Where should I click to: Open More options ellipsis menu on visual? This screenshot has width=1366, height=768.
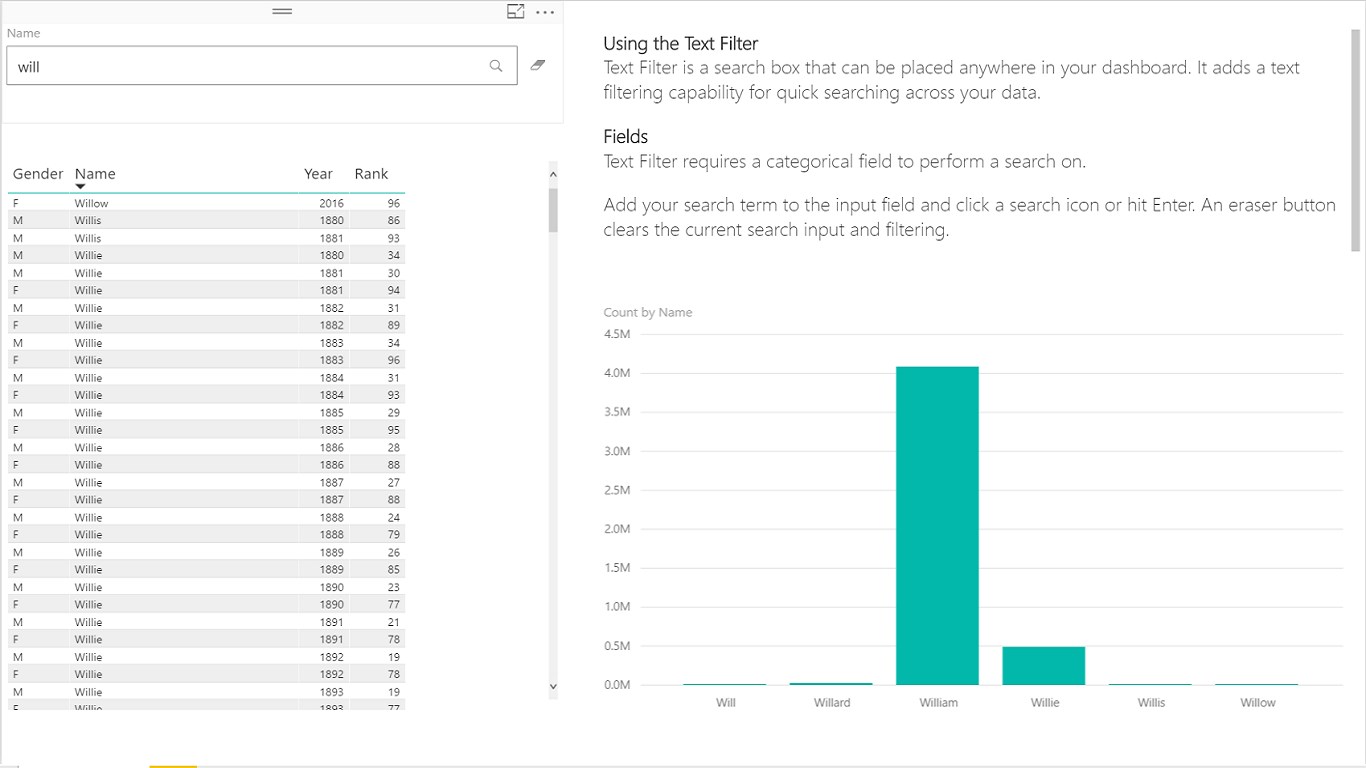(x=545, y=13)
